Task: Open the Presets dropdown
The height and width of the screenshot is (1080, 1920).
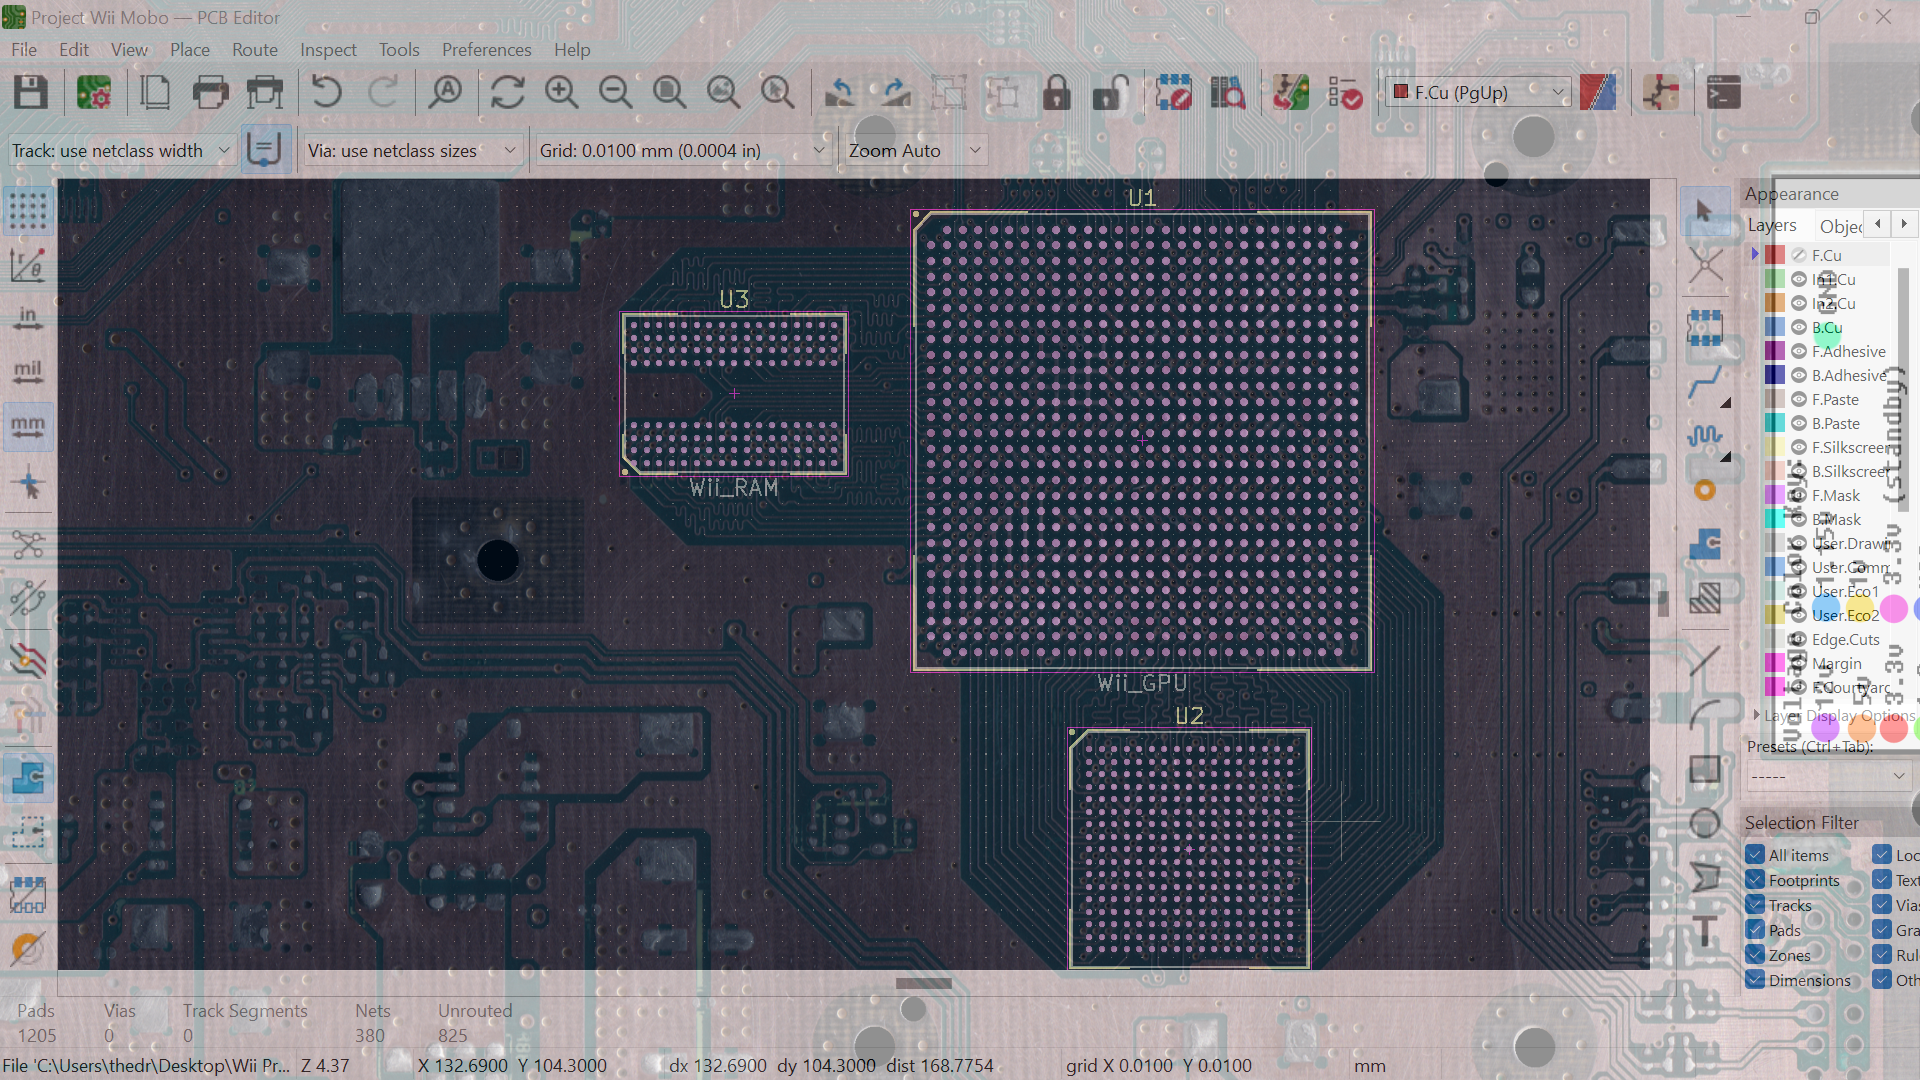Action: (x=1829, y=776)
